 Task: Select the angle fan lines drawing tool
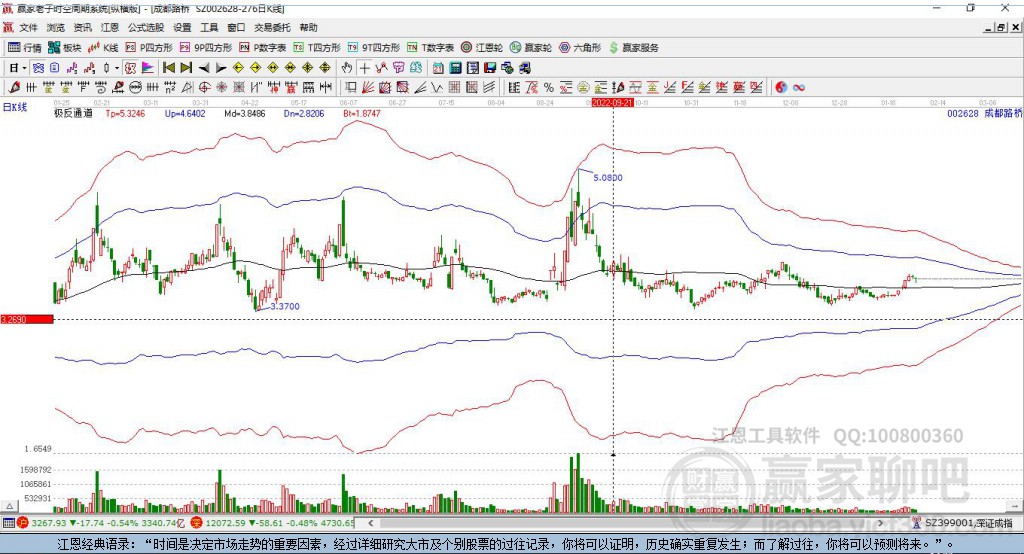[x=368, y=87]
